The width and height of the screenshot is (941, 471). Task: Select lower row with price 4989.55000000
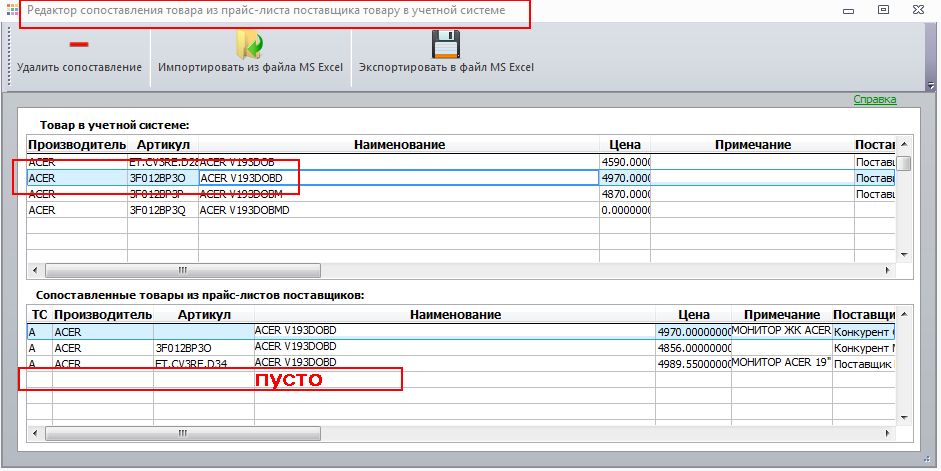click(461, 364)
